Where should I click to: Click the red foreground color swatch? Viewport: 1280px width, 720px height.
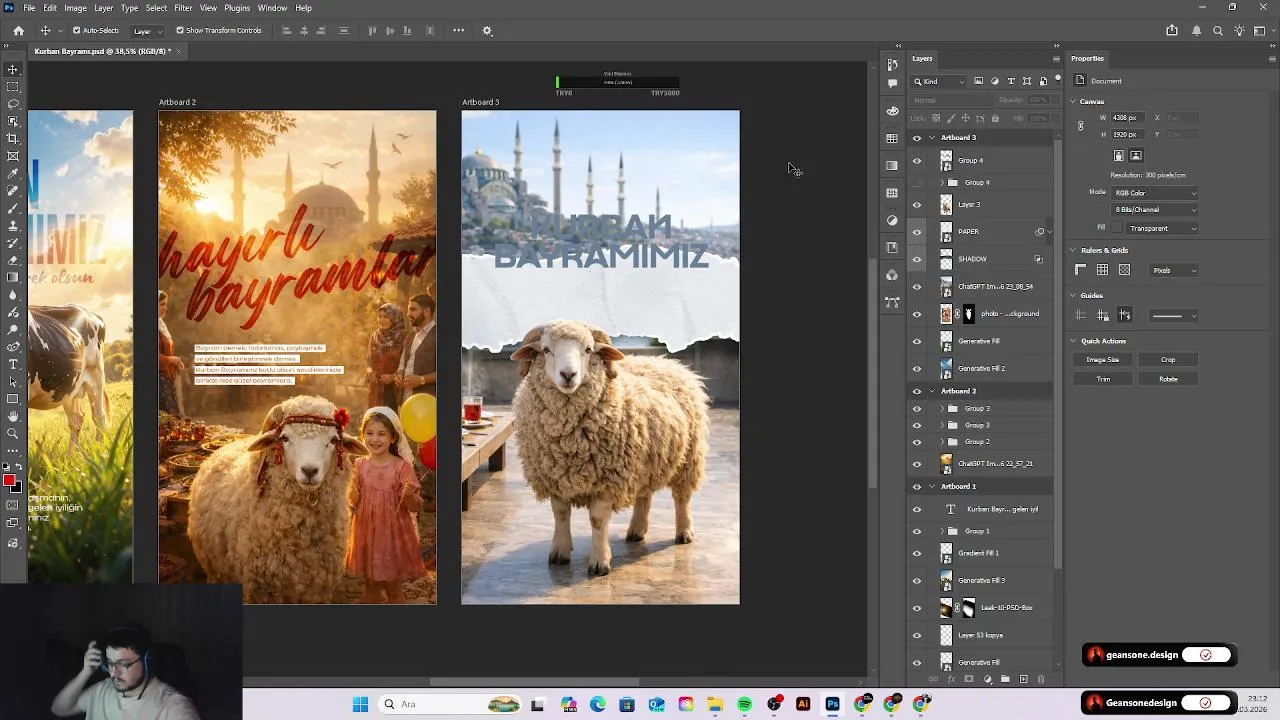(9, 481)
